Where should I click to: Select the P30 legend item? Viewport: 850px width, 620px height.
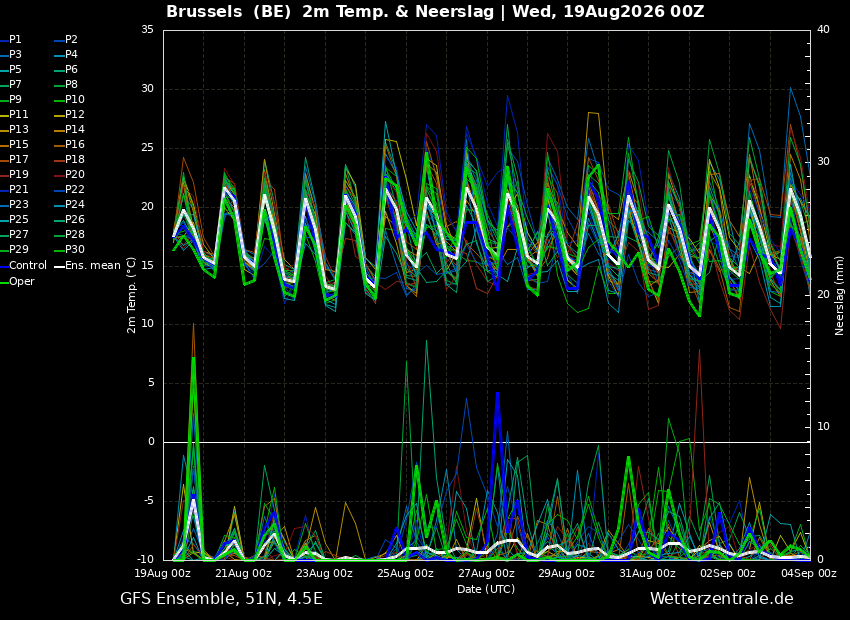pos(70,249)
